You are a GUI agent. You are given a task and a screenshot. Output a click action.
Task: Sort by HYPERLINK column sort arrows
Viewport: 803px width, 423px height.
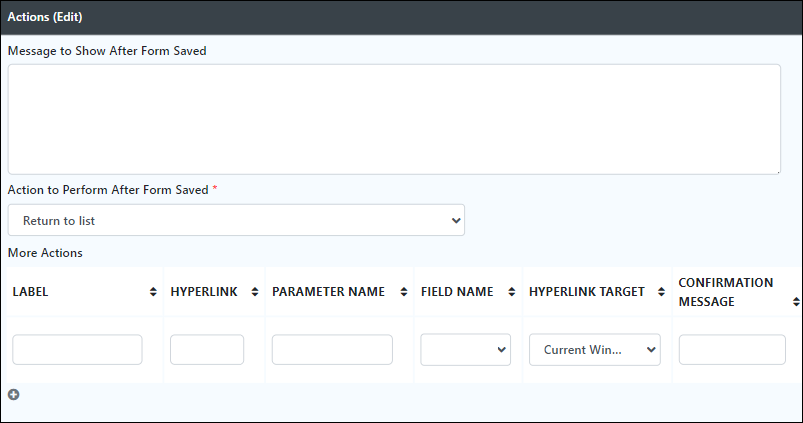[x=255, y=292]
